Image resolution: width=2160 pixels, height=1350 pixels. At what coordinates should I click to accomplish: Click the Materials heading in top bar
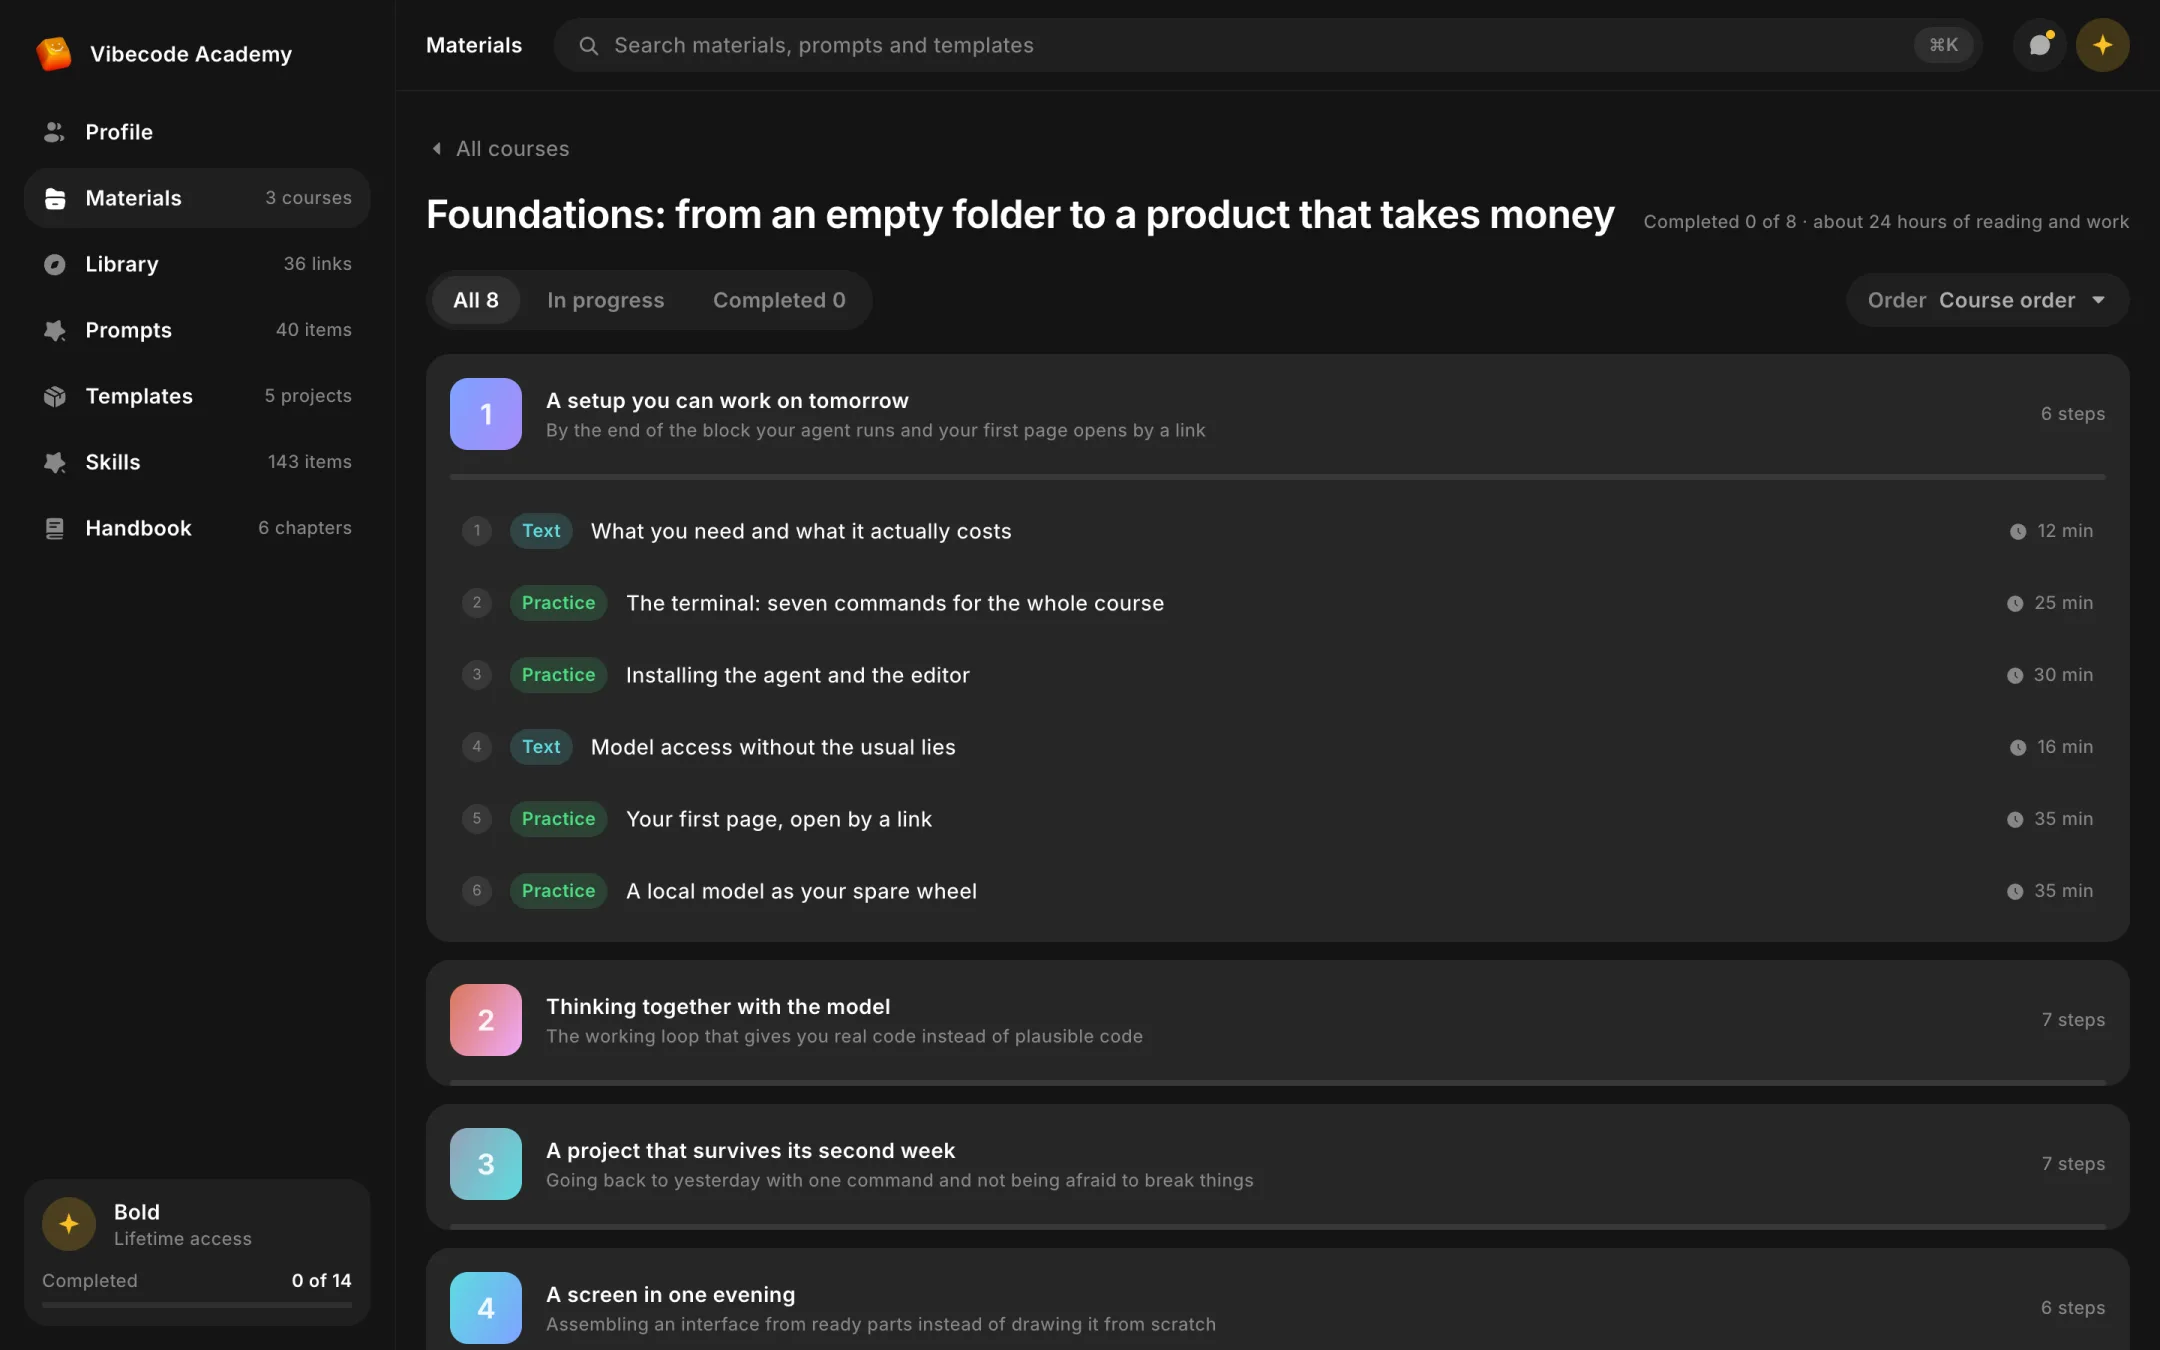474,45
